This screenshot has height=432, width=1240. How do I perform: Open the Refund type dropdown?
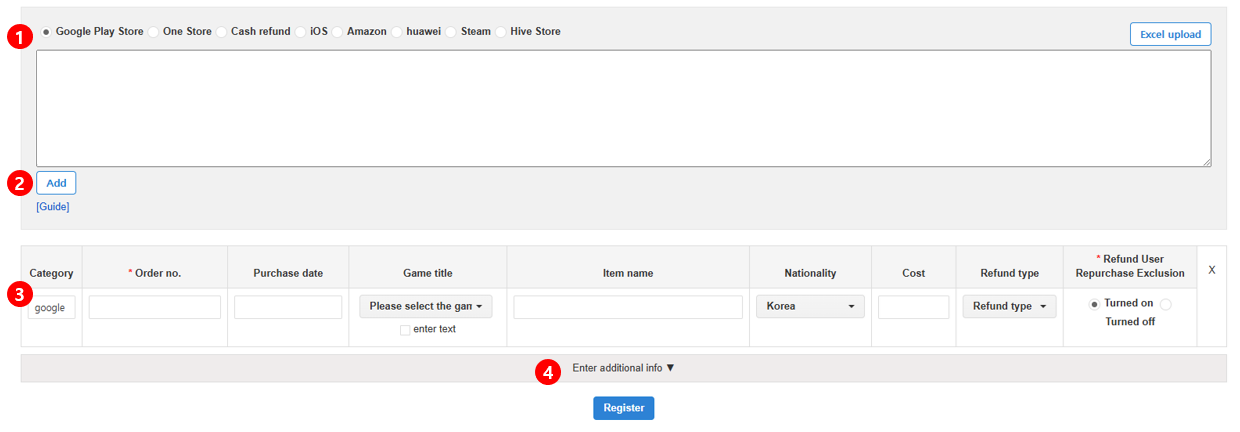[1009, 307]
